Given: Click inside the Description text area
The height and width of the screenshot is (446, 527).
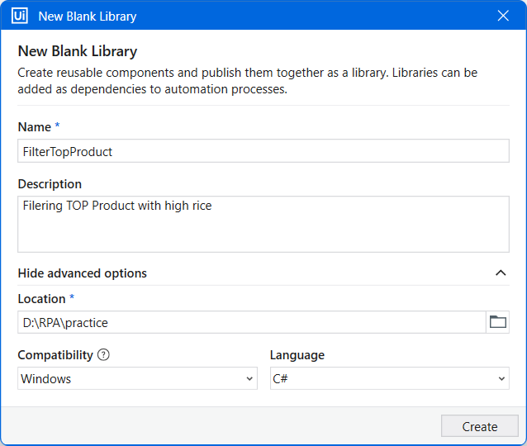Looking at the screenshot, I should (264, 224).
